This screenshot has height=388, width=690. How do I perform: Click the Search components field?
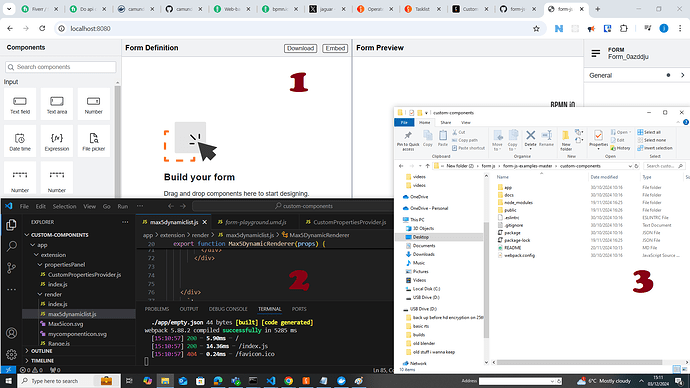[61, 67]
